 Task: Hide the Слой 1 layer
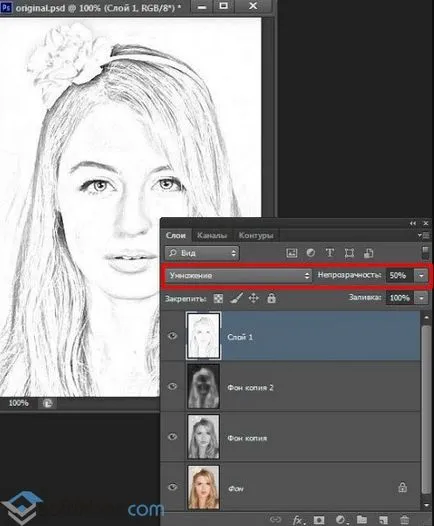tap(172, 336)
